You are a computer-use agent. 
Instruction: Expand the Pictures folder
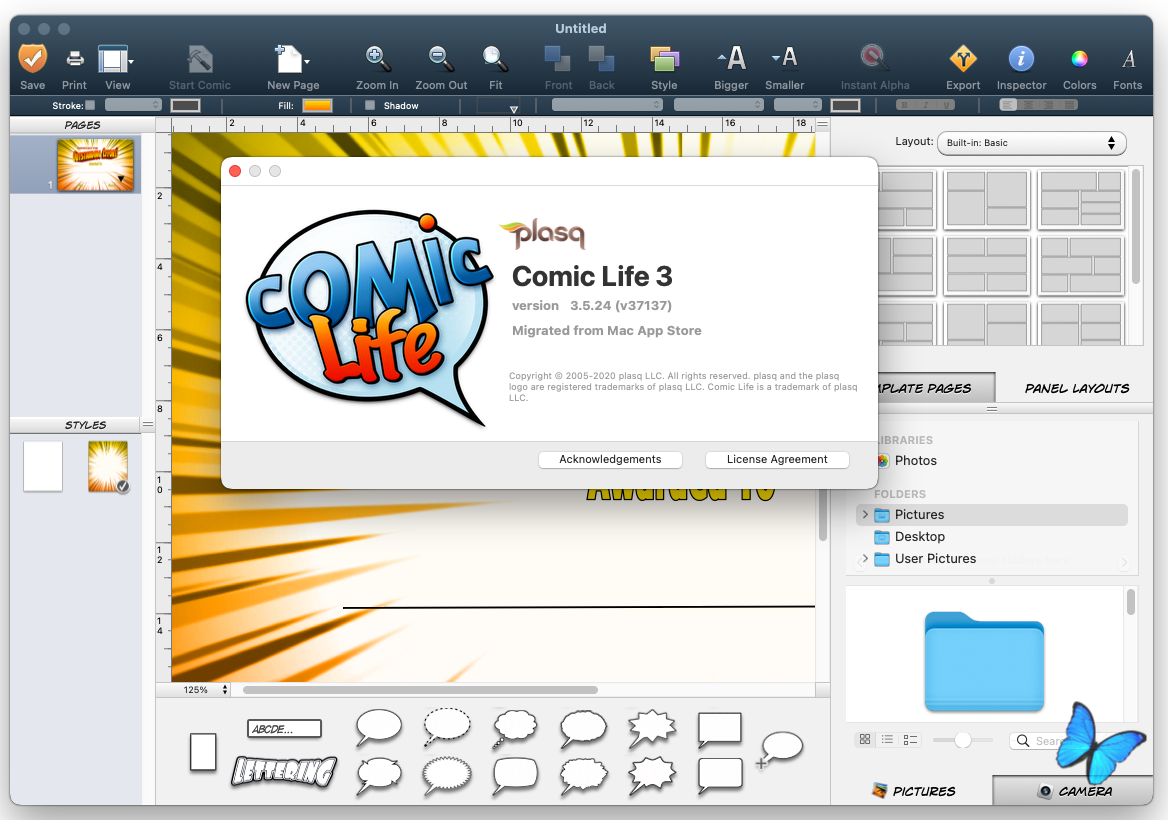click(865, 515)
